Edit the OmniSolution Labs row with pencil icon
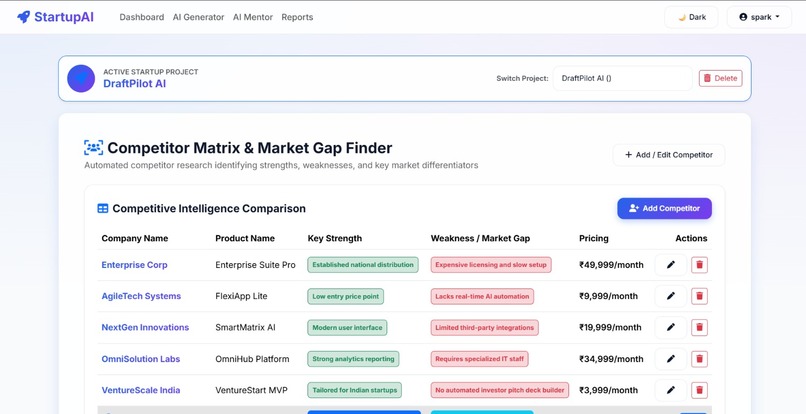This screenshot has width=806, height=414. [671, 359]
